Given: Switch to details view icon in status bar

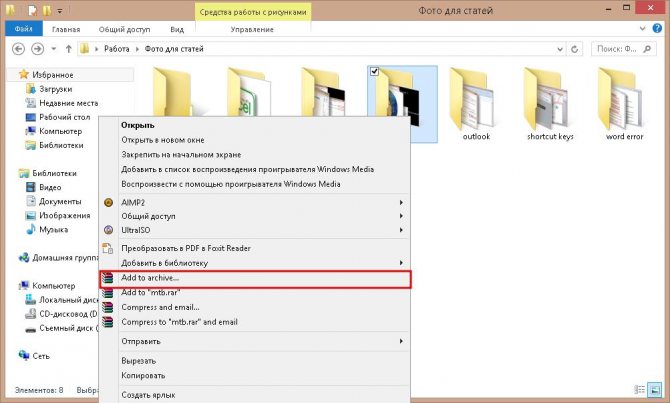Looking at the screenshot, I should pyautogui.click(x=640, y=390).
